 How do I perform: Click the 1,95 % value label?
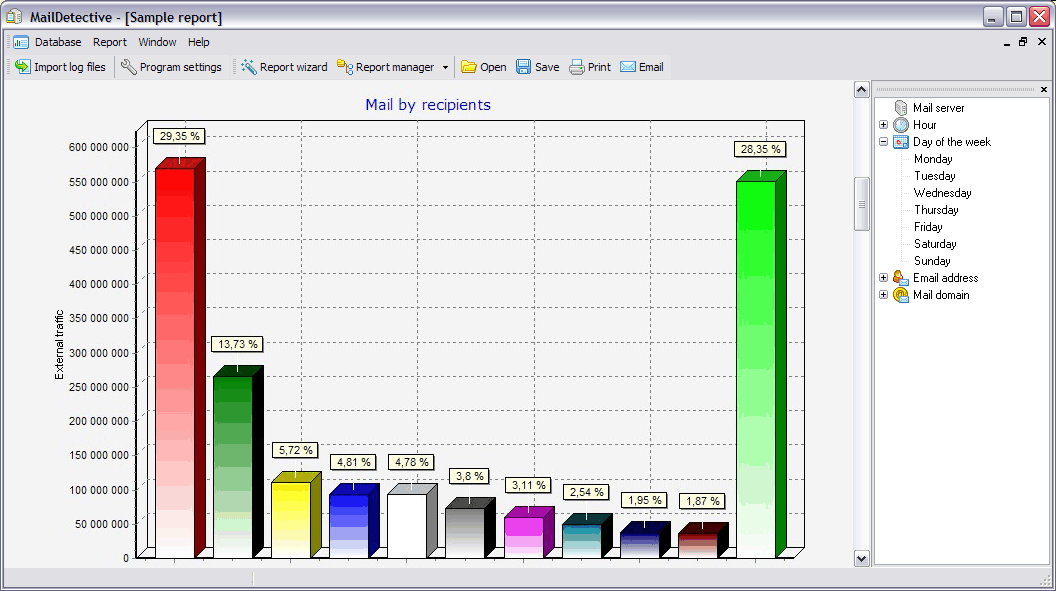(644, 500)
